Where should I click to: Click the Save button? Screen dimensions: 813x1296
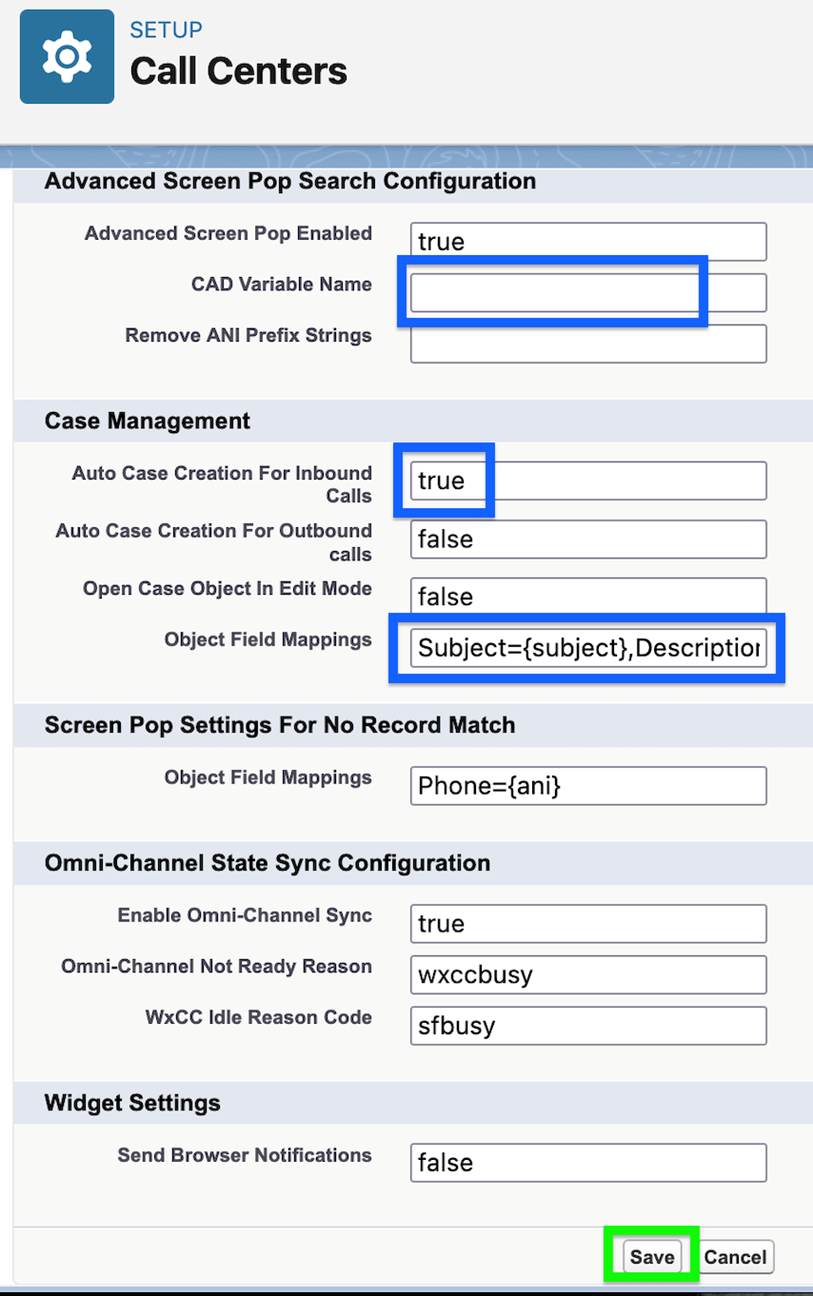[x=651, y=1257]
